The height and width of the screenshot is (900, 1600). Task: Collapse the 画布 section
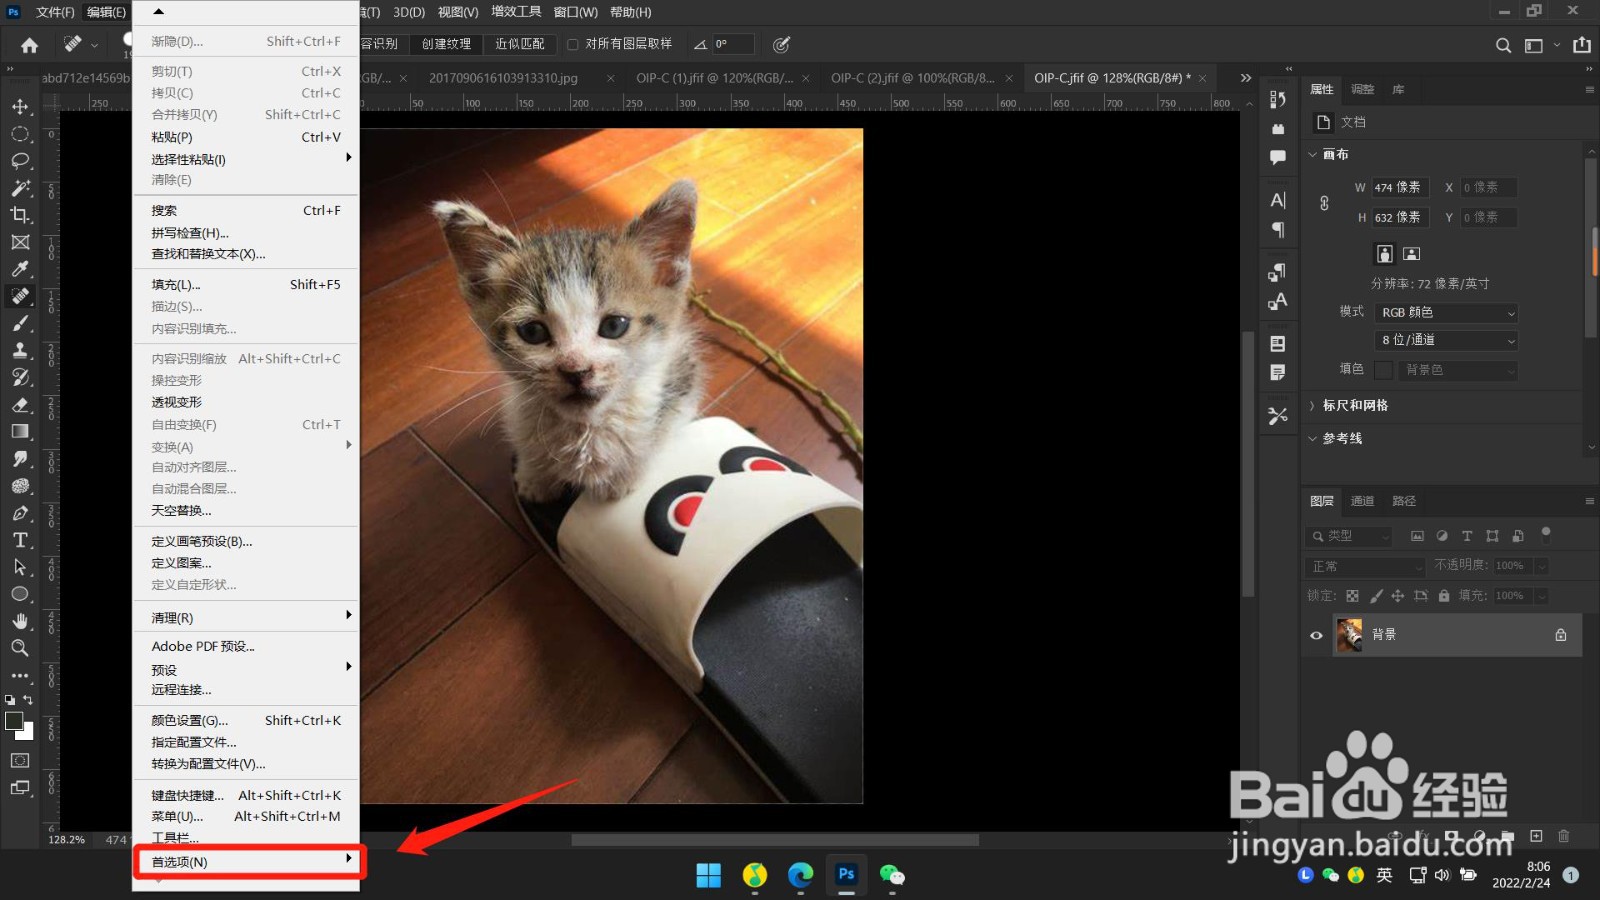pos(1313,155)
